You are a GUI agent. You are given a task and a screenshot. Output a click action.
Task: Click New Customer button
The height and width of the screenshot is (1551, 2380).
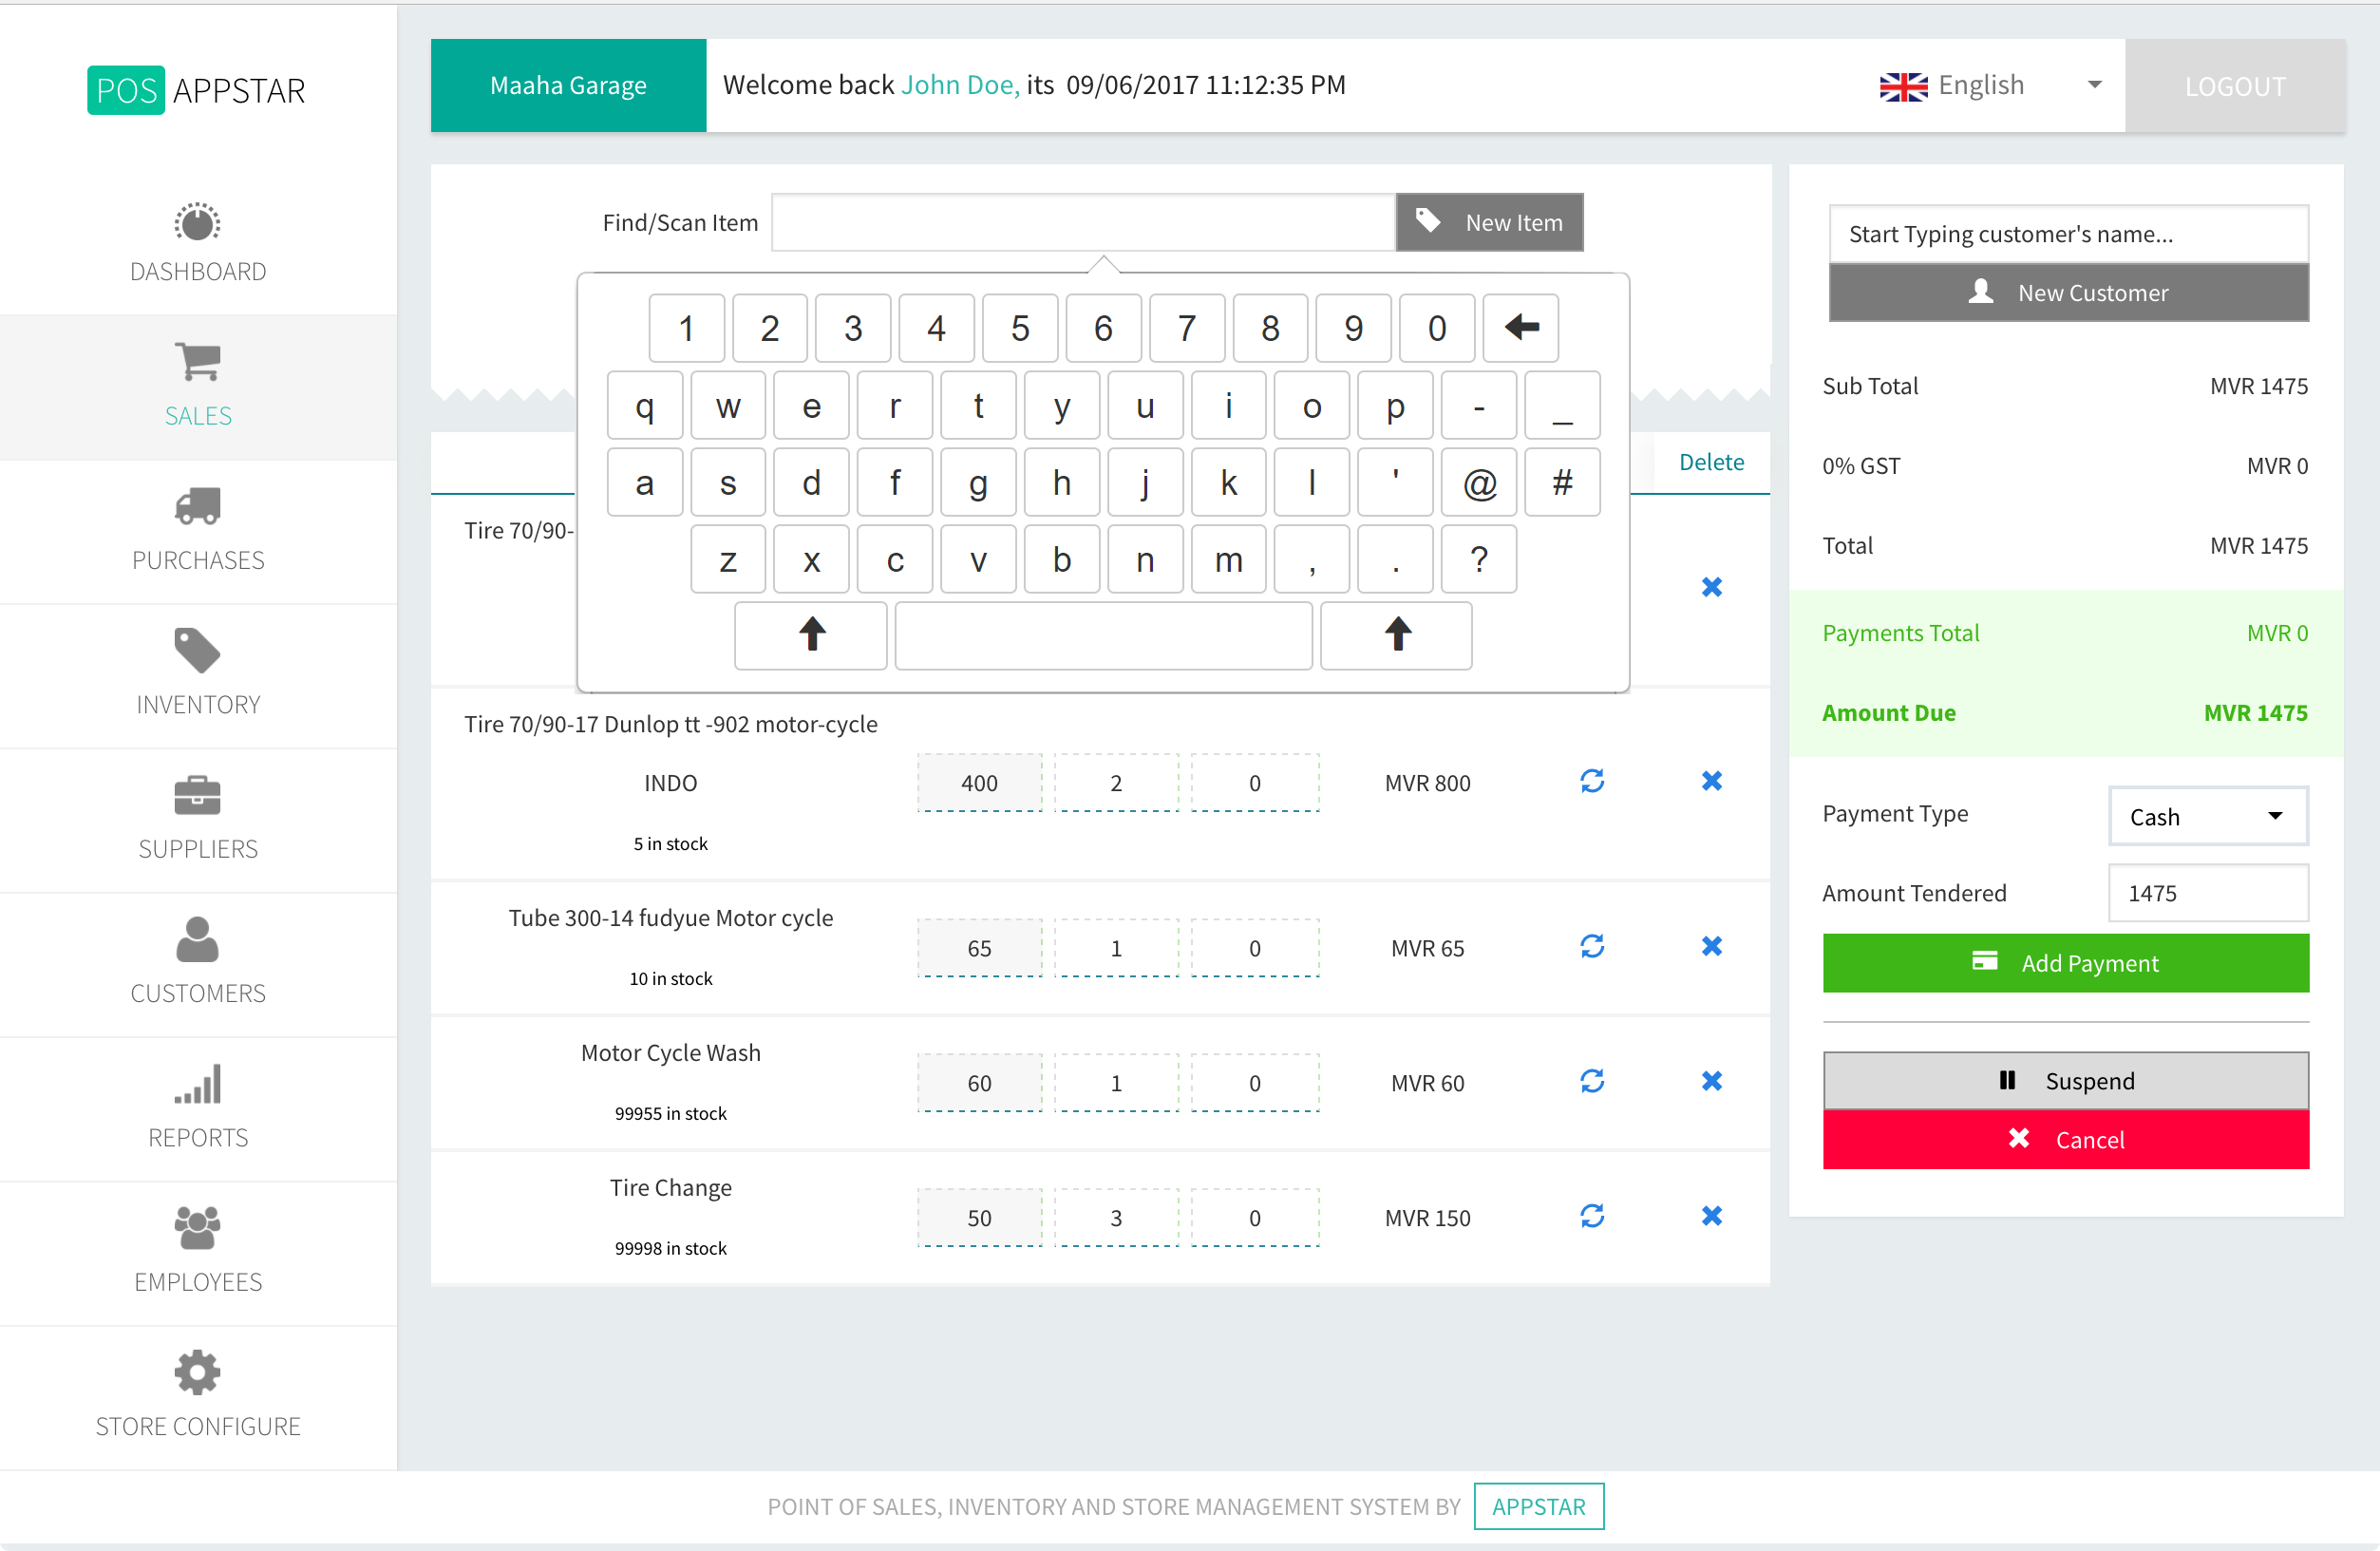pyautogui.click(x=2068, y=293)
